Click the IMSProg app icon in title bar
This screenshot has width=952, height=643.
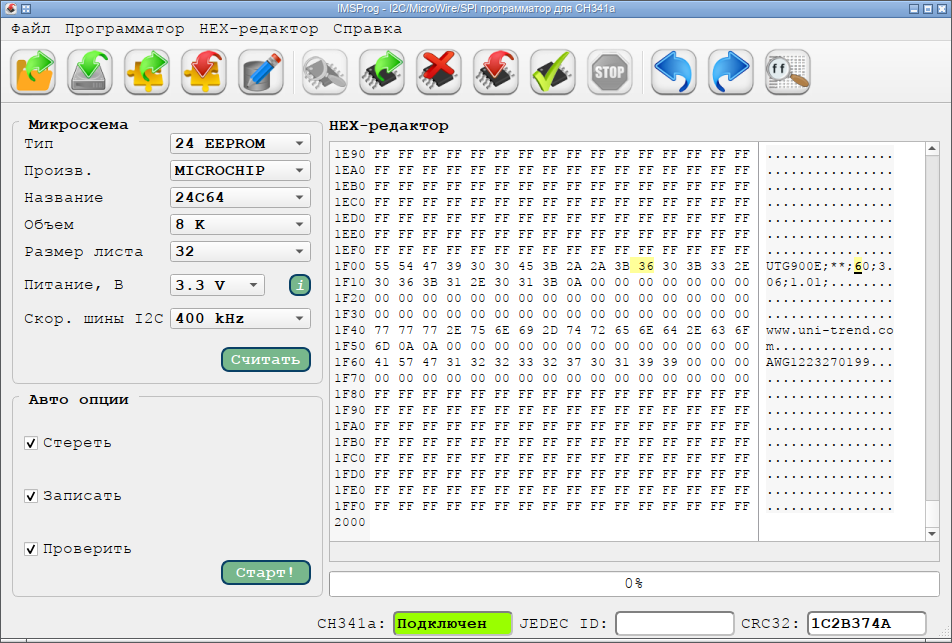click(11, 9)
